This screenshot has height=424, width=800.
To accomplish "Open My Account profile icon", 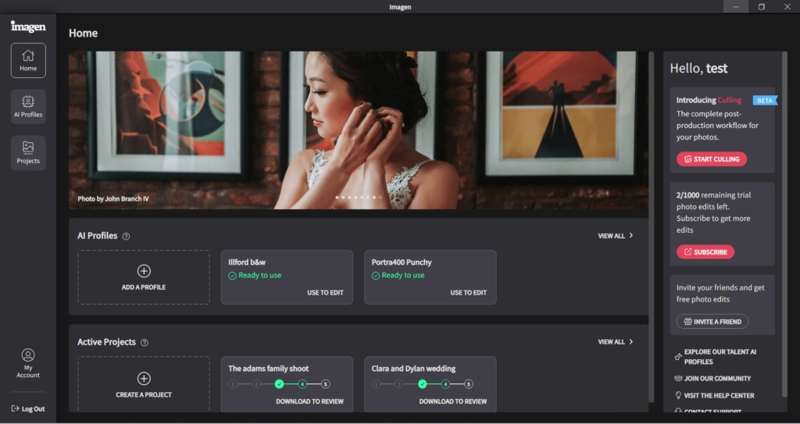I will point(28,355).
